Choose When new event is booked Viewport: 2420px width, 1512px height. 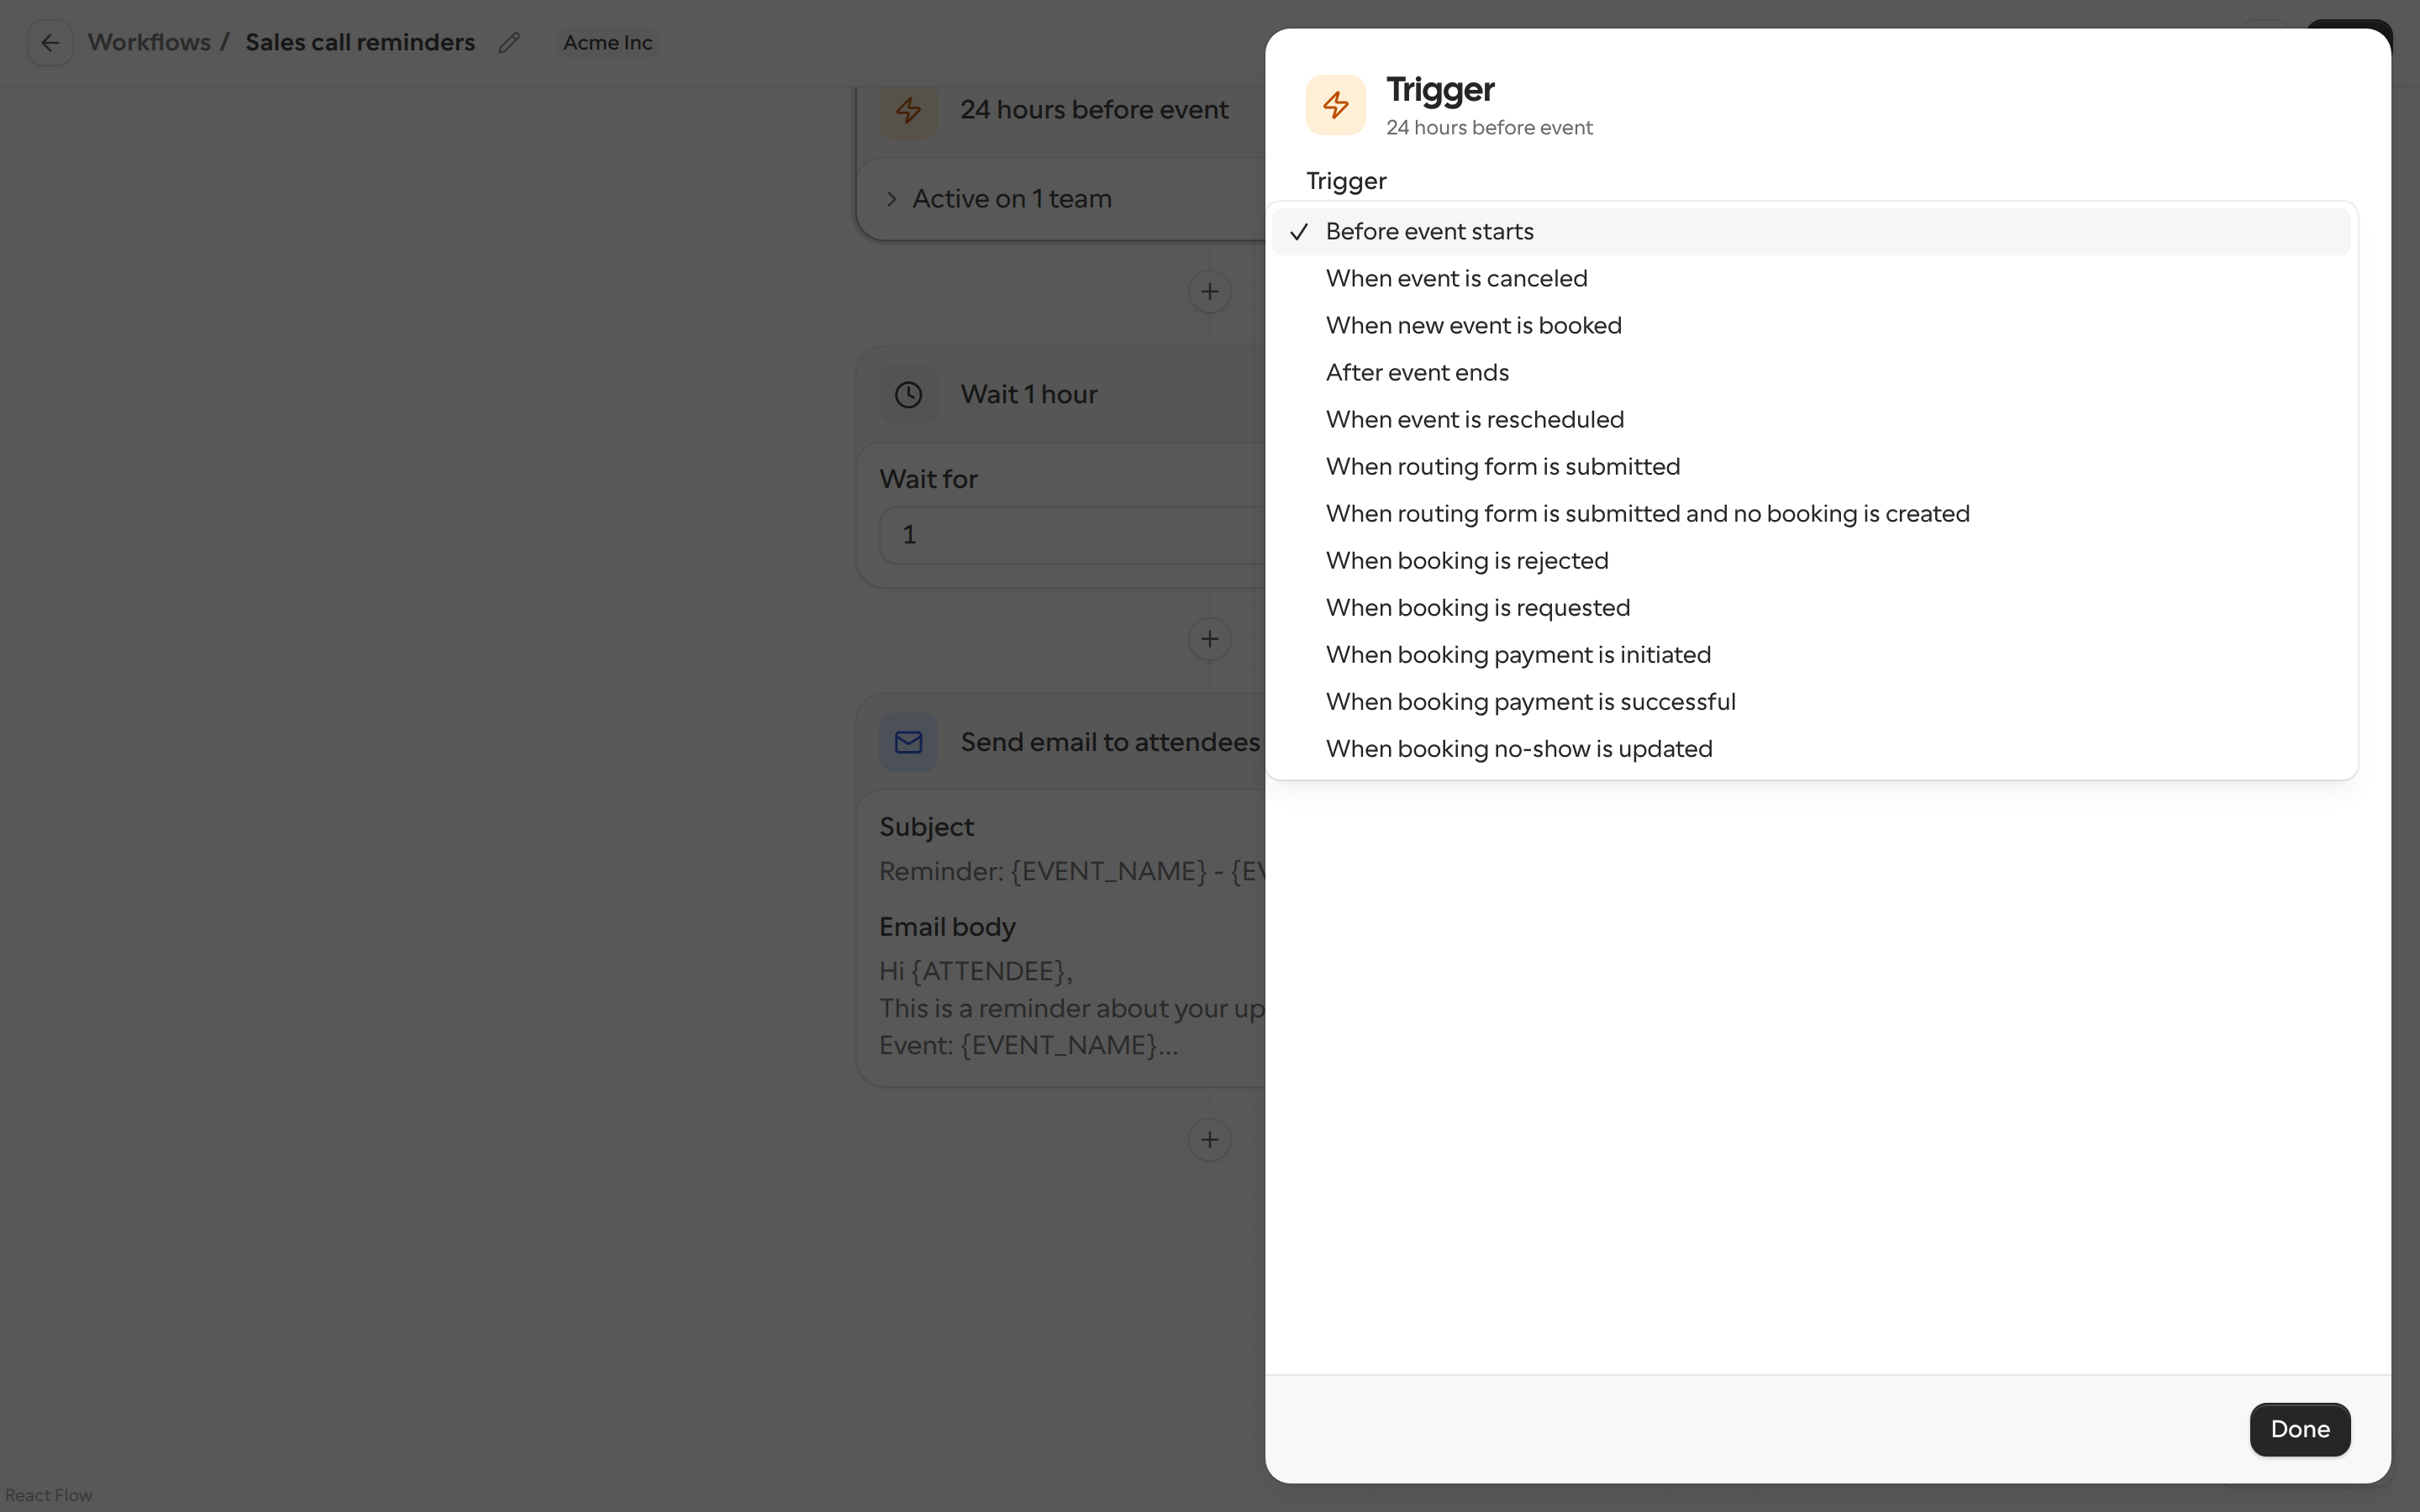[1811, 326]
